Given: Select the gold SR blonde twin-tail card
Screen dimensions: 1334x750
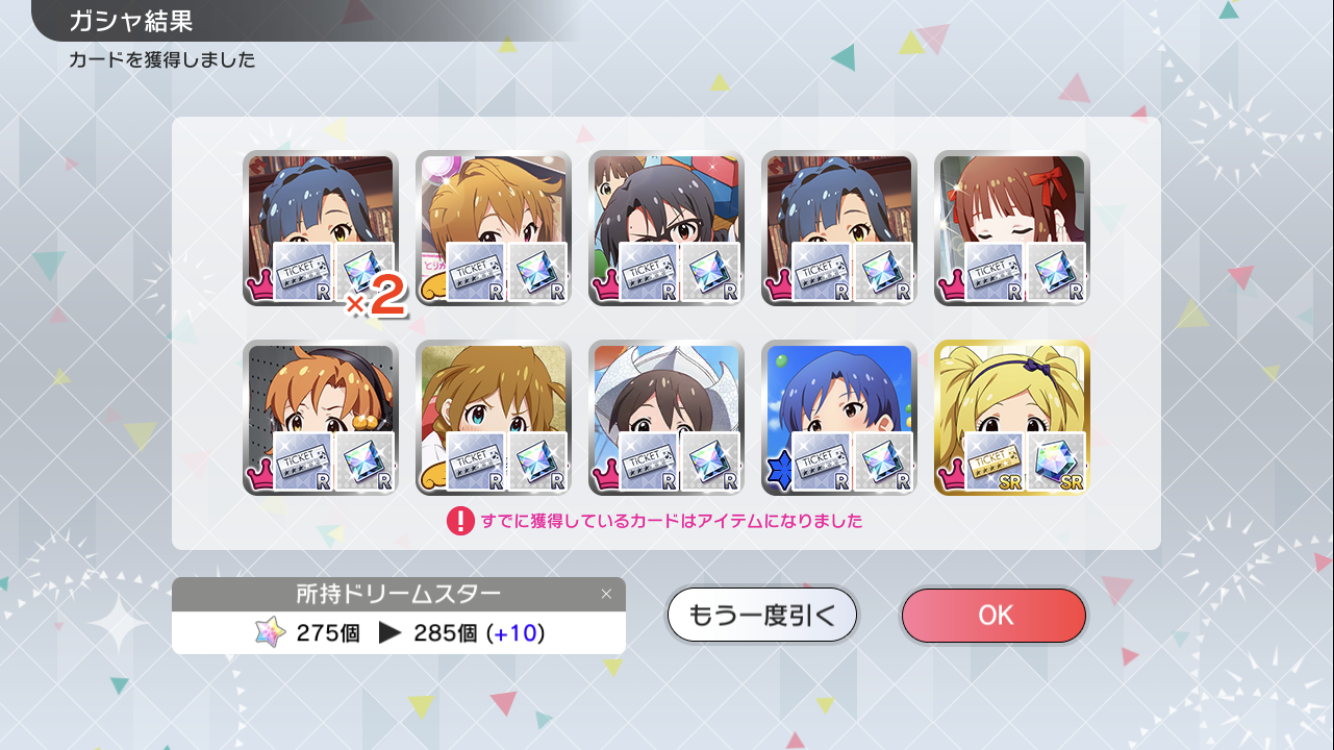Looking at the screenshot, I should 1012,417.
